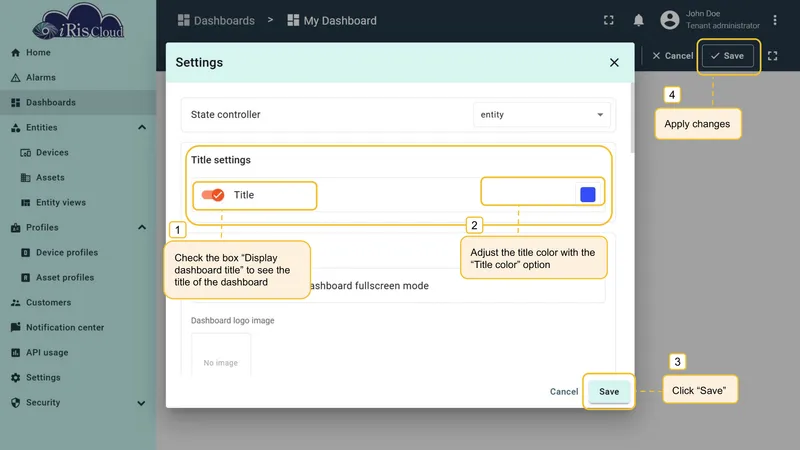This screenshot has height=450, width=800.
Task: Click the John Doe user name text
Action: click(703, 14)
